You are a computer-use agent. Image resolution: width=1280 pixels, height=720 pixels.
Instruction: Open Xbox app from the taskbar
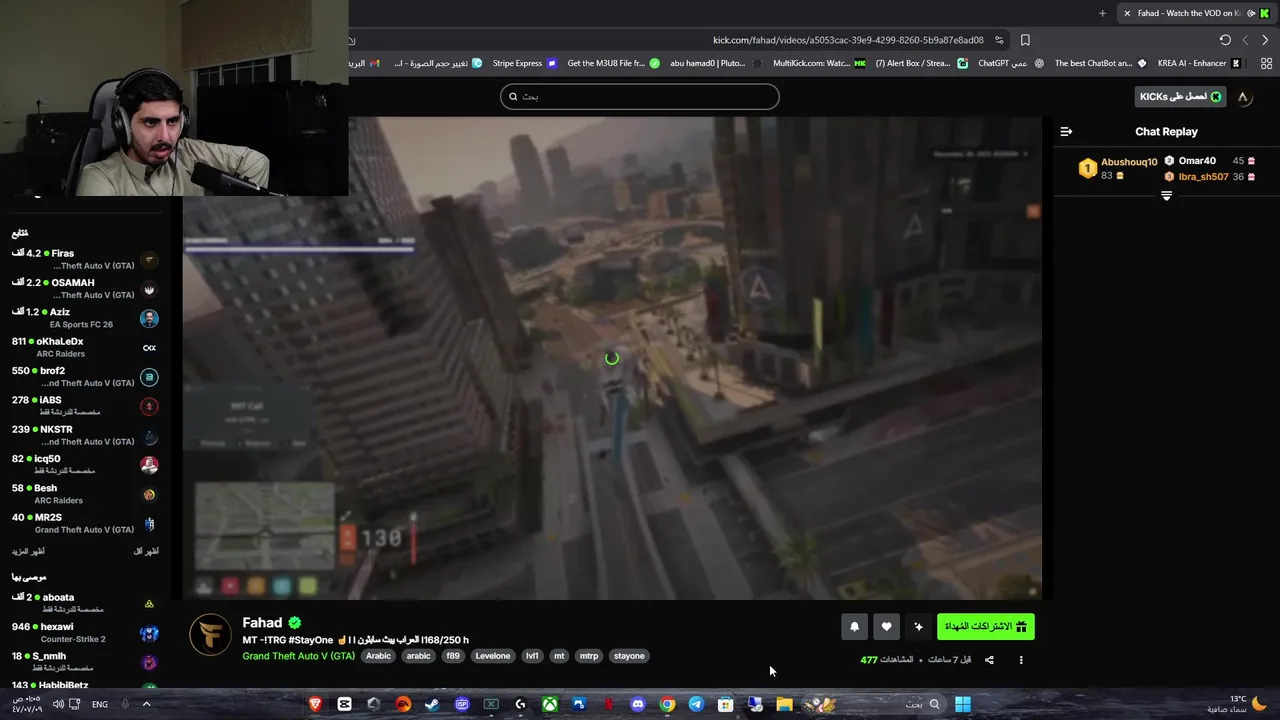pyautogui.click(x=550, y=704)
